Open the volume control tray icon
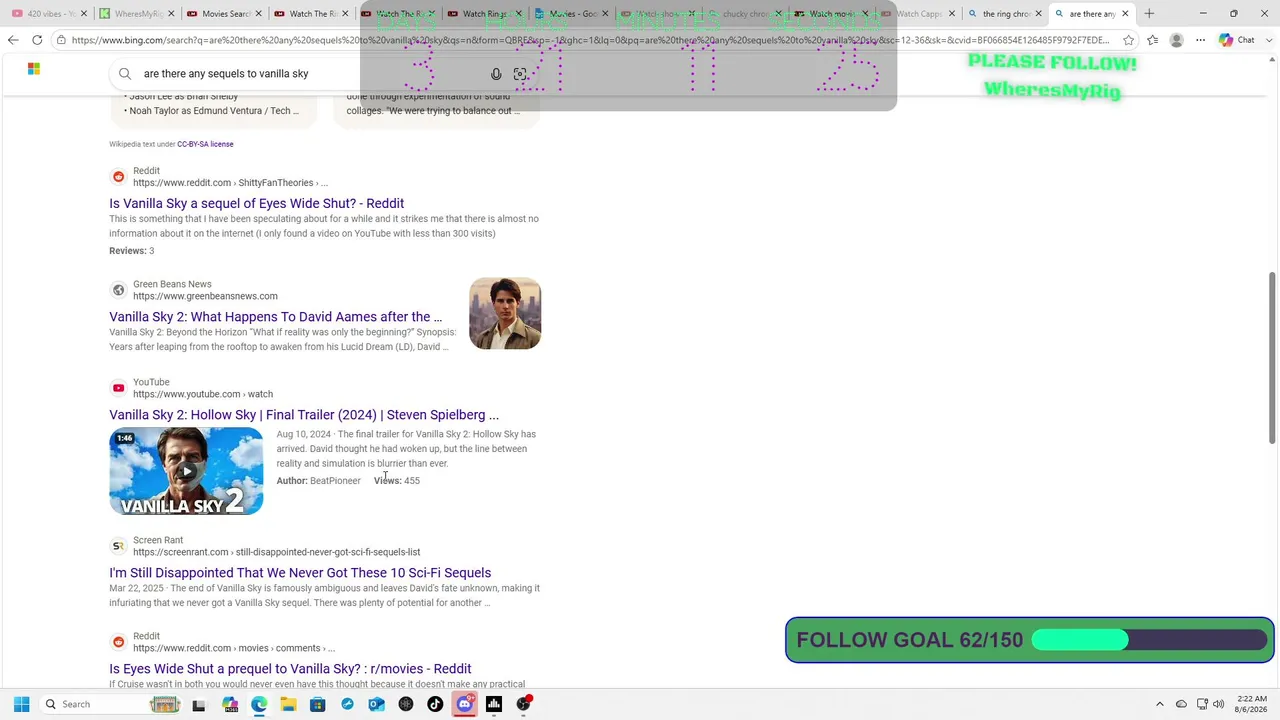This screenshot has width=1280, height=720. (1218, 704)
